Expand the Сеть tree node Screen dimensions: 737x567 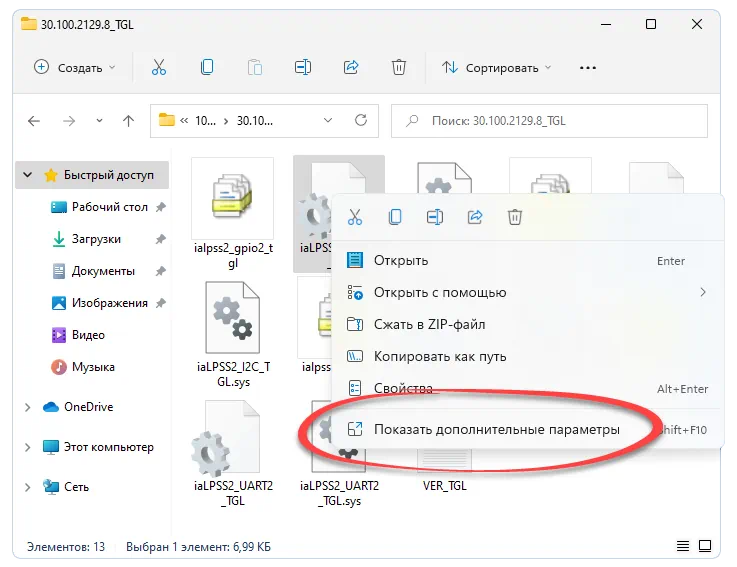tap(28, 487)
